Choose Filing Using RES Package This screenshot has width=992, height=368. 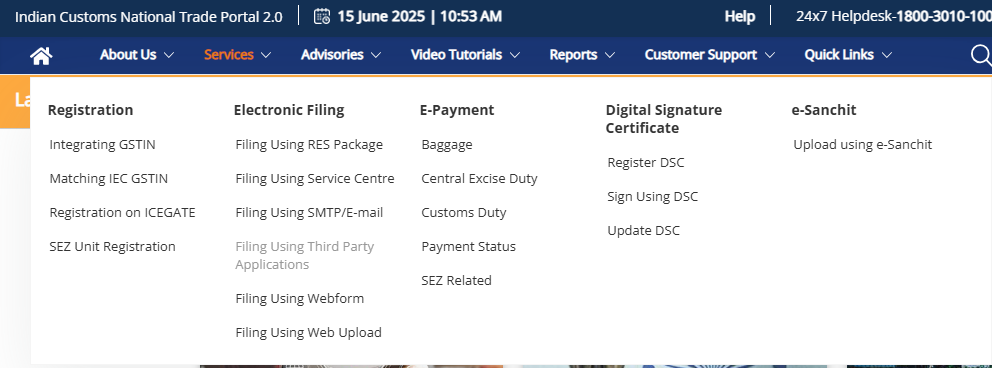(309, 144)
